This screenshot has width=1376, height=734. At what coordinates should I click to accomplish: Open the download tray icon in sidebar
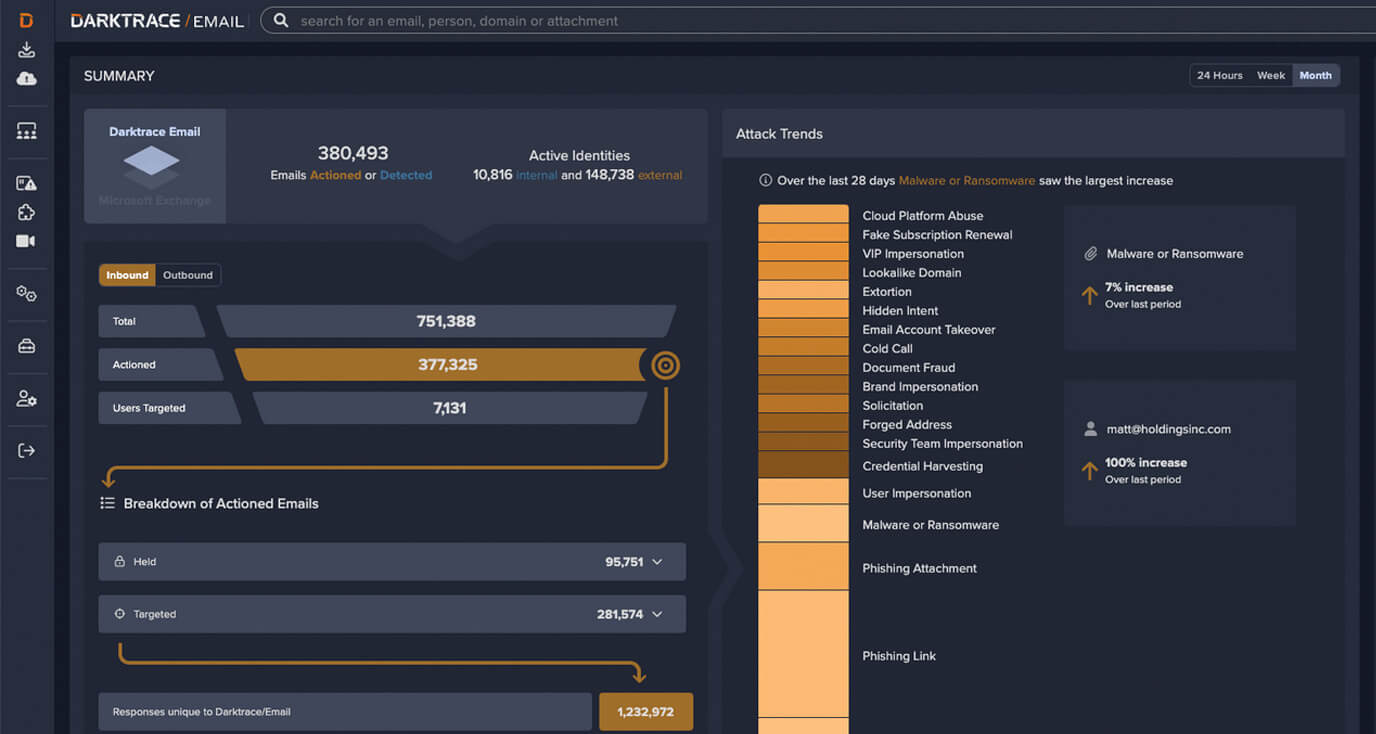pyautogui.click(x=26, y=50)
